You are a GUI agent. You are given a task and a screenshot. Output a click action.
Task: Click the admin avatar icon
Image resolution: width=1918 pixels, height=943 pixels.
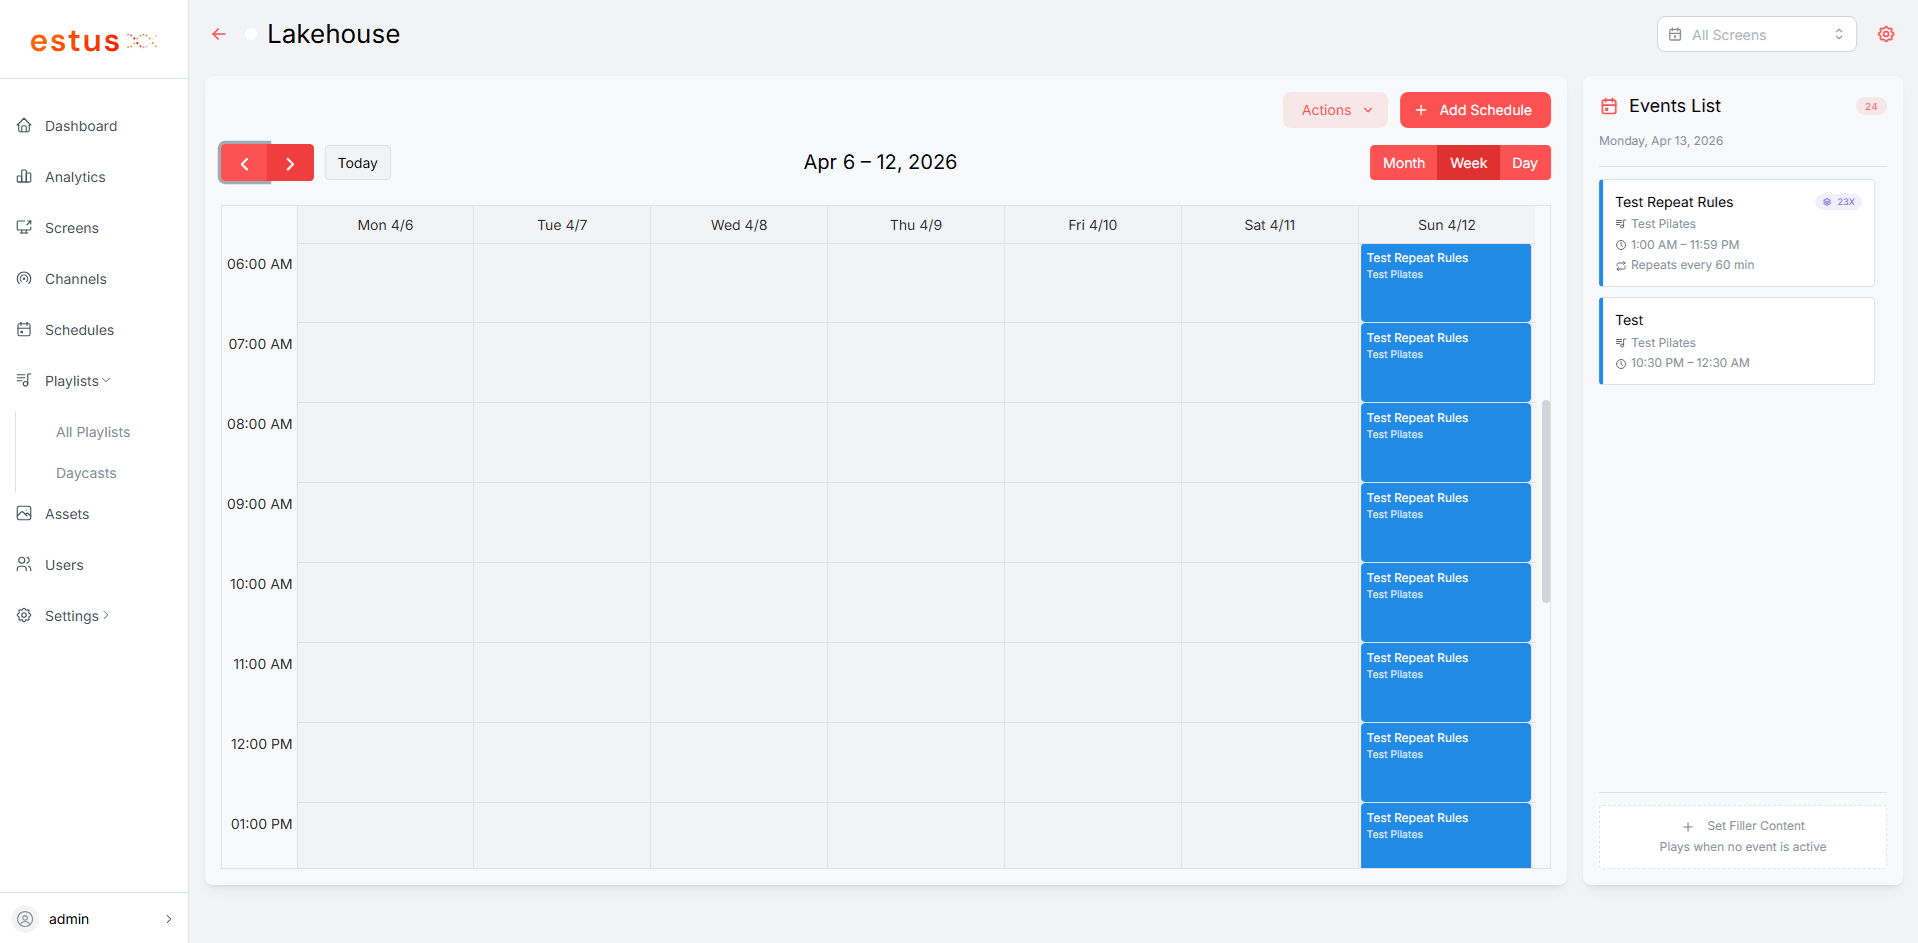[x=25, y=918]
